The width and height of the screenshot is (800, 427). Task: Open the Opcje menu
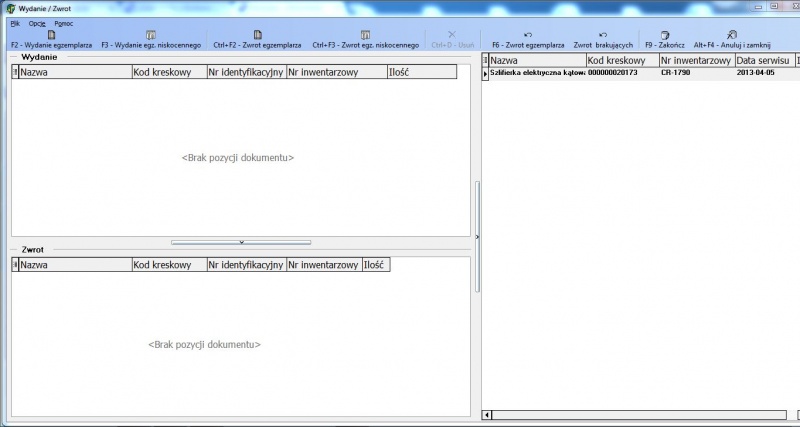[37, 23]
